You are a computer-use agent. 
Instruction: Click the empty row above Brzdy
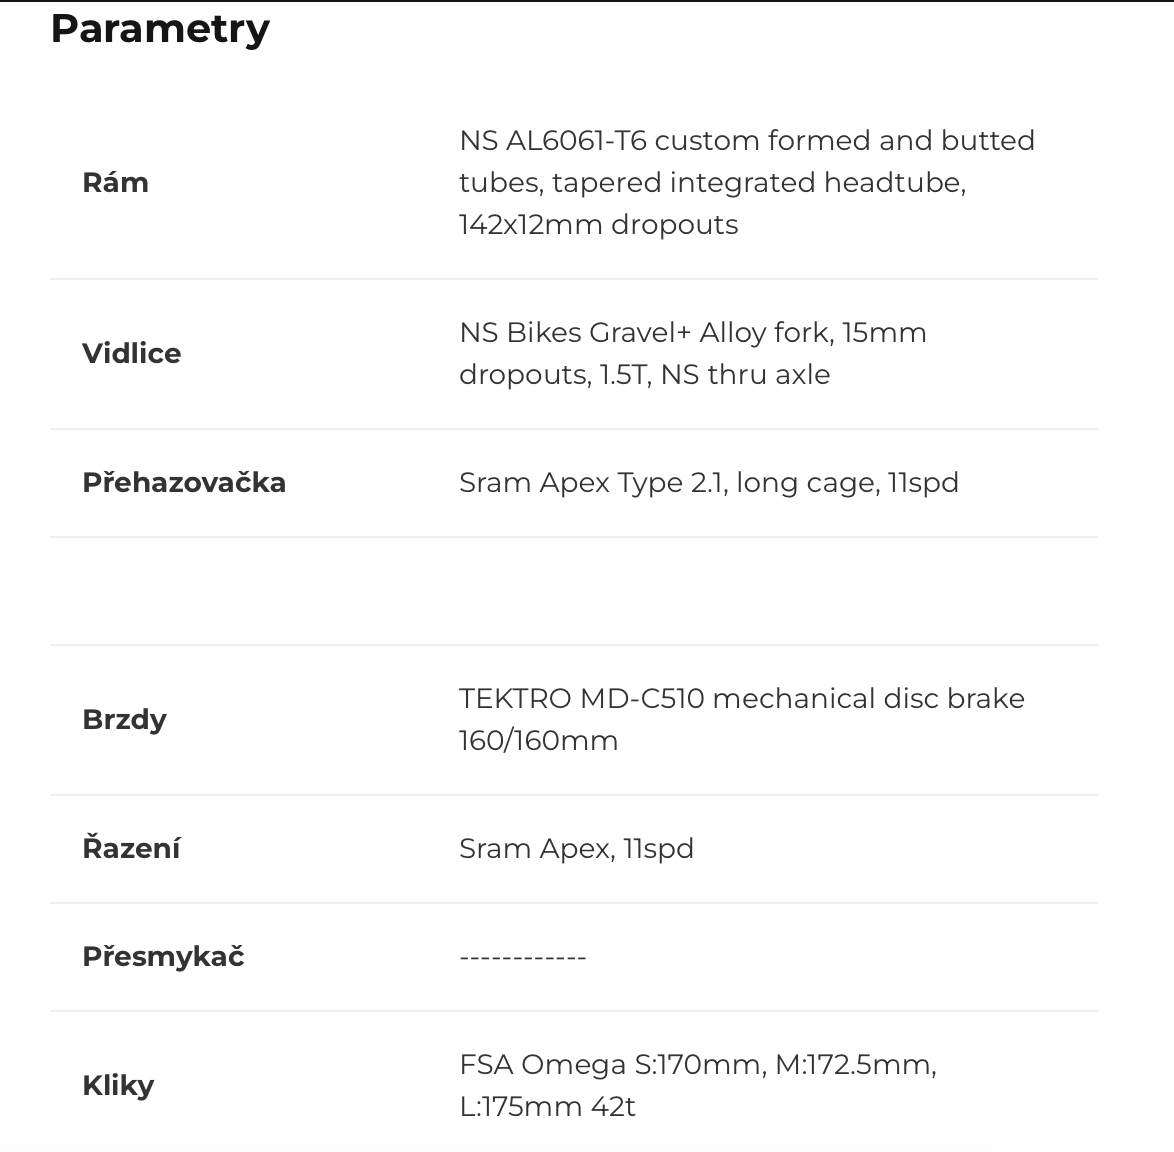tap(574, 591)
